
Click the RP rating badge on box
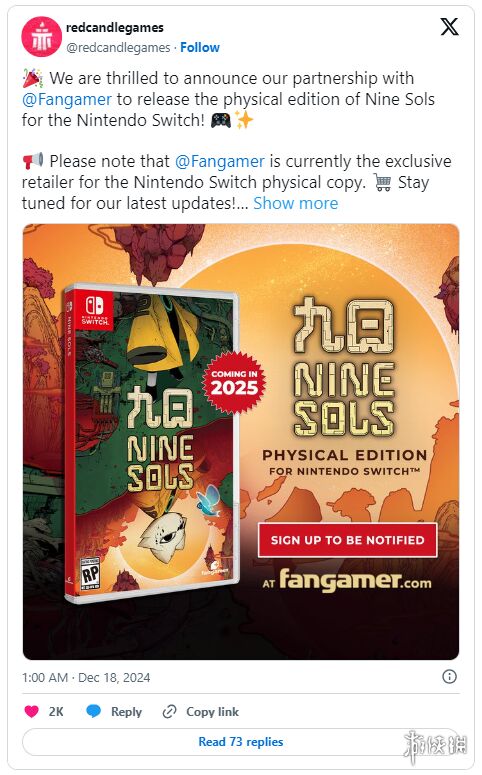click(x=90, y=573)
